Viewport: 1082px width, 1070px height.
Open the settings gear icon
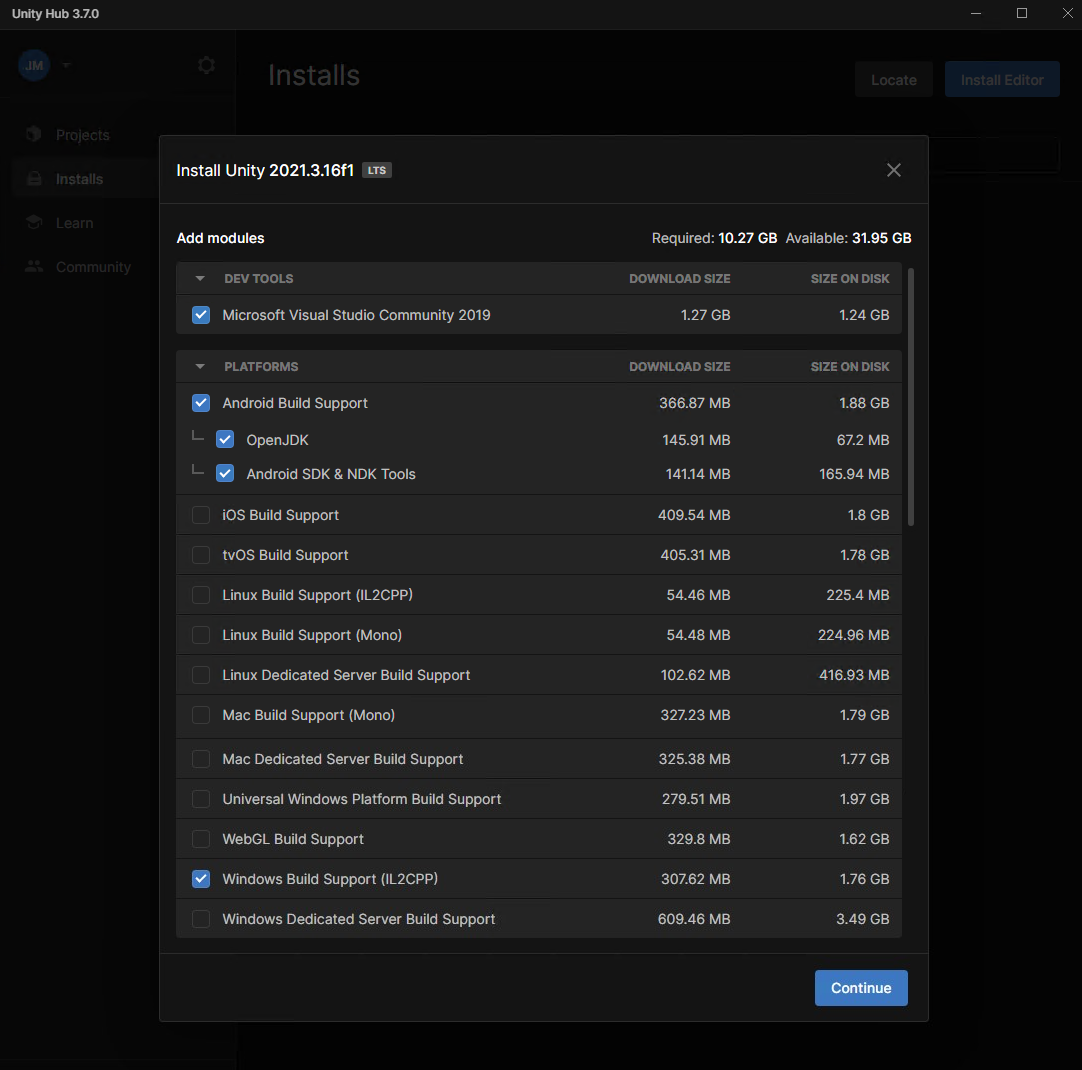click(206, 65)
